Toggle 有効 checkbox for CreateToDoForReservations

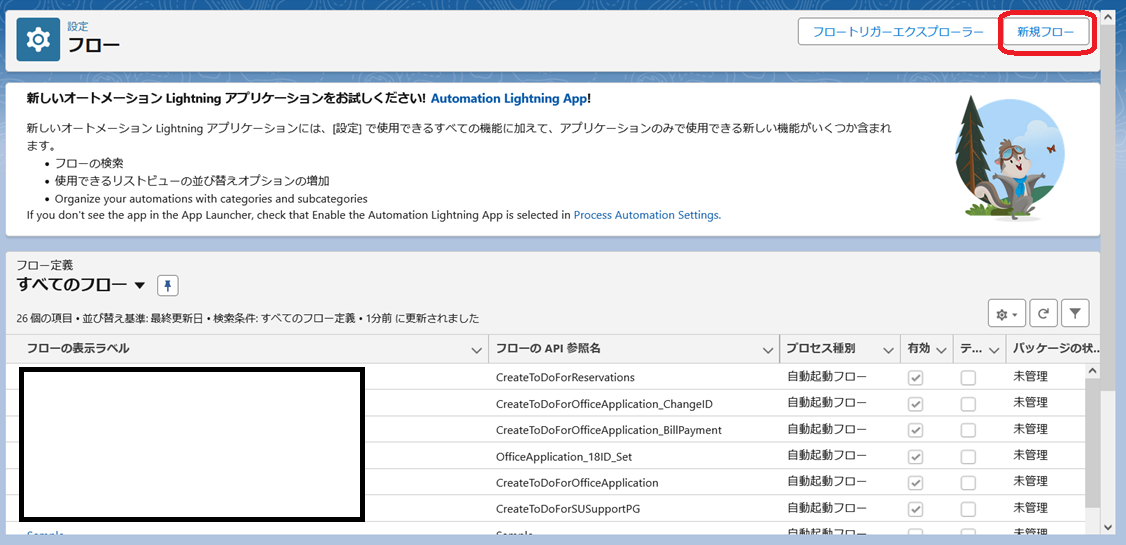[x=915, y=378]
